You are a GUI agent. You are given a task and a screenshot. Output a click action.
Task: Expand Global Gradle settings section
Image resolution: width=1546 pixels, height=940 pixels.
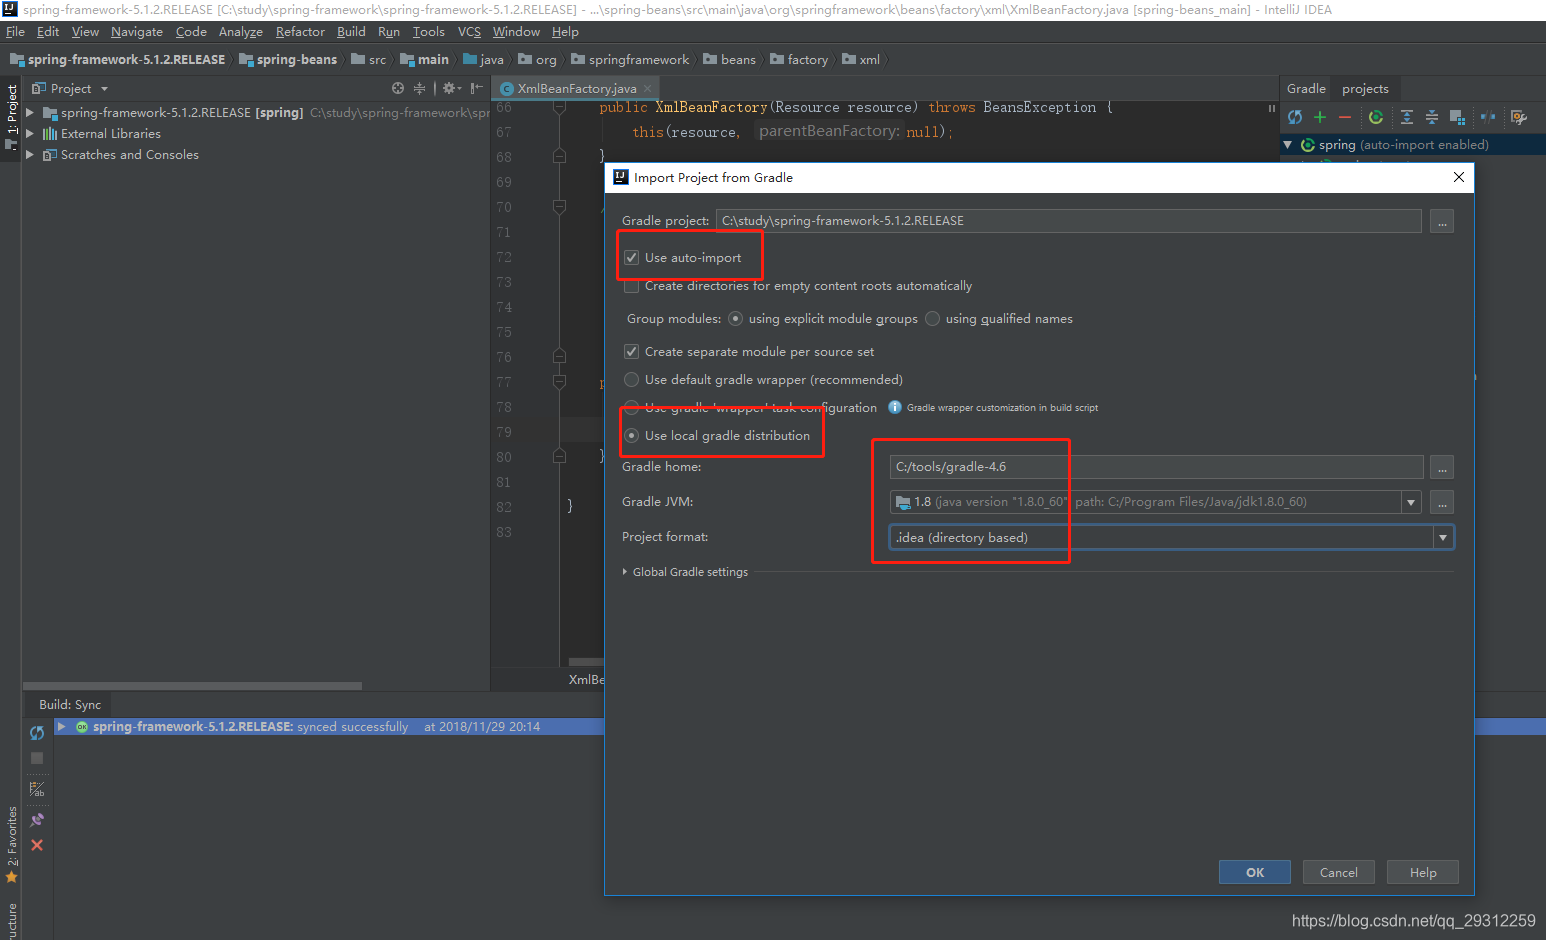tap(625, 572)
